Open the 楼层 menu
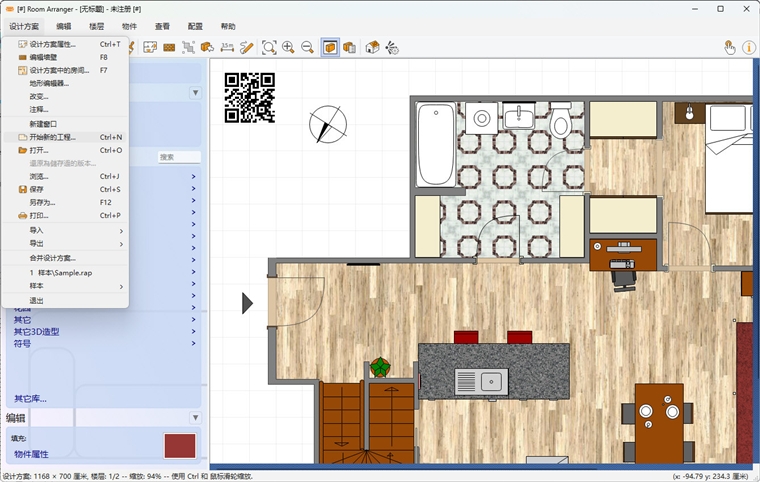760x482 pixels. tap(96, 26)
